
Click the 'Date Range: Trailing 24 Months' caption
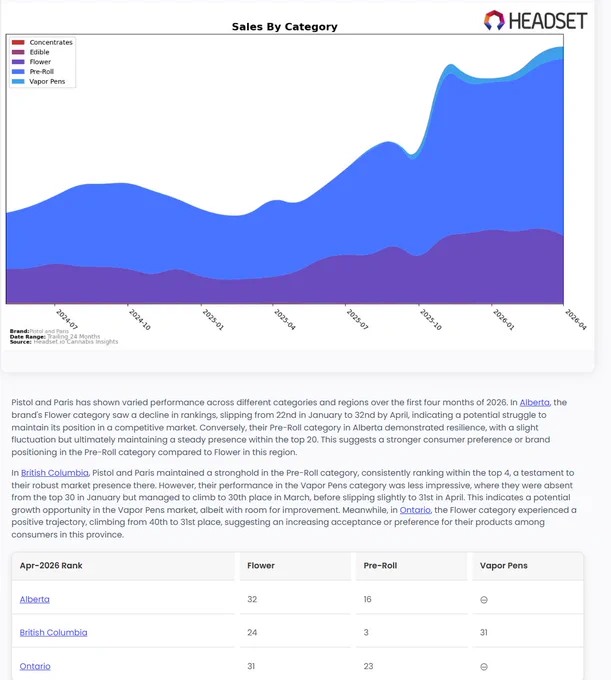[x=55, y=337]
